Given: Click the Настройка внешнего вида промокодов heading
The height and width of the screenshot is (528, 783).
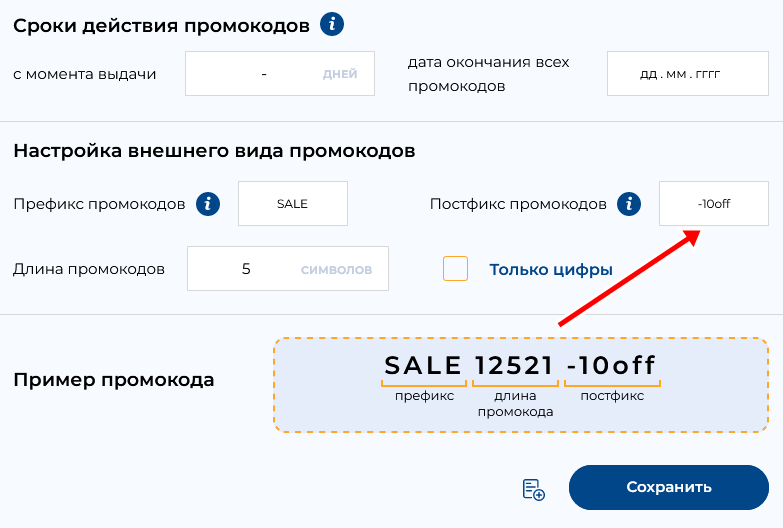Looking at the screenshot, I should pos(214,150).
